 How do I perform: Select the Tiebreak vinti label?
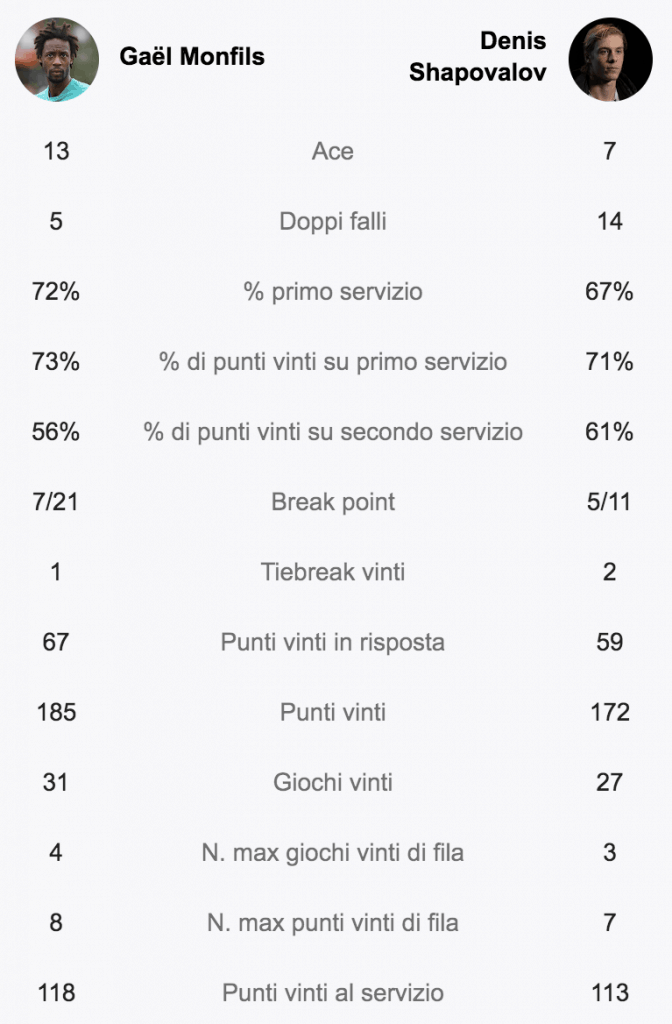tap(333, 572)
